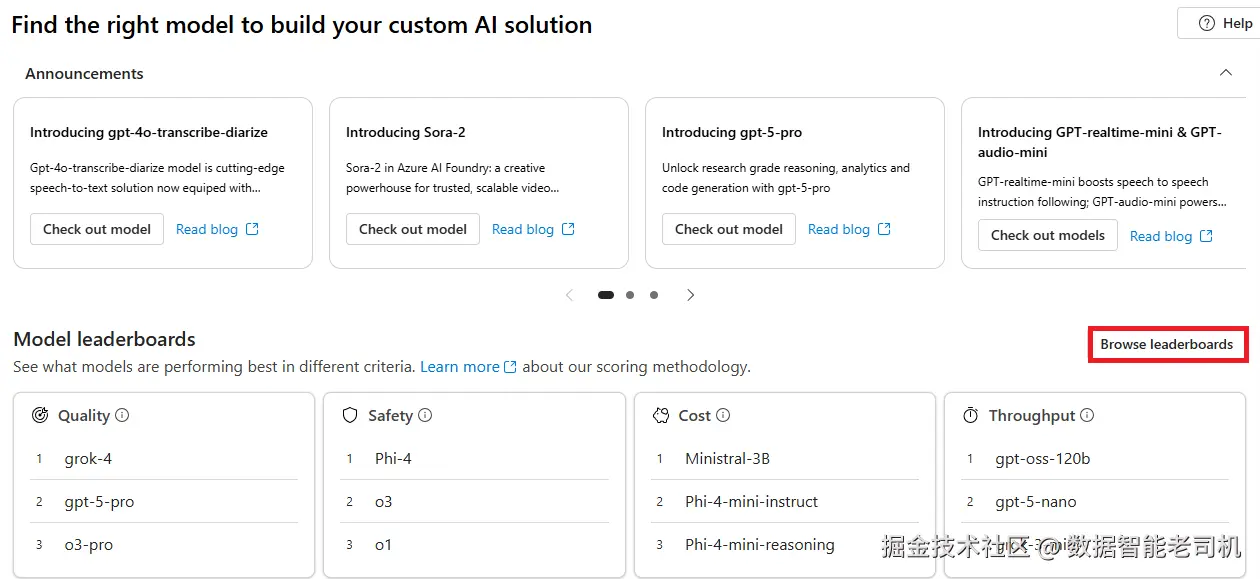Image resolution: width=1260 pixels, height=579 pixels.
Task: Select the first carousel page indicator
Action: coord(606,295)
